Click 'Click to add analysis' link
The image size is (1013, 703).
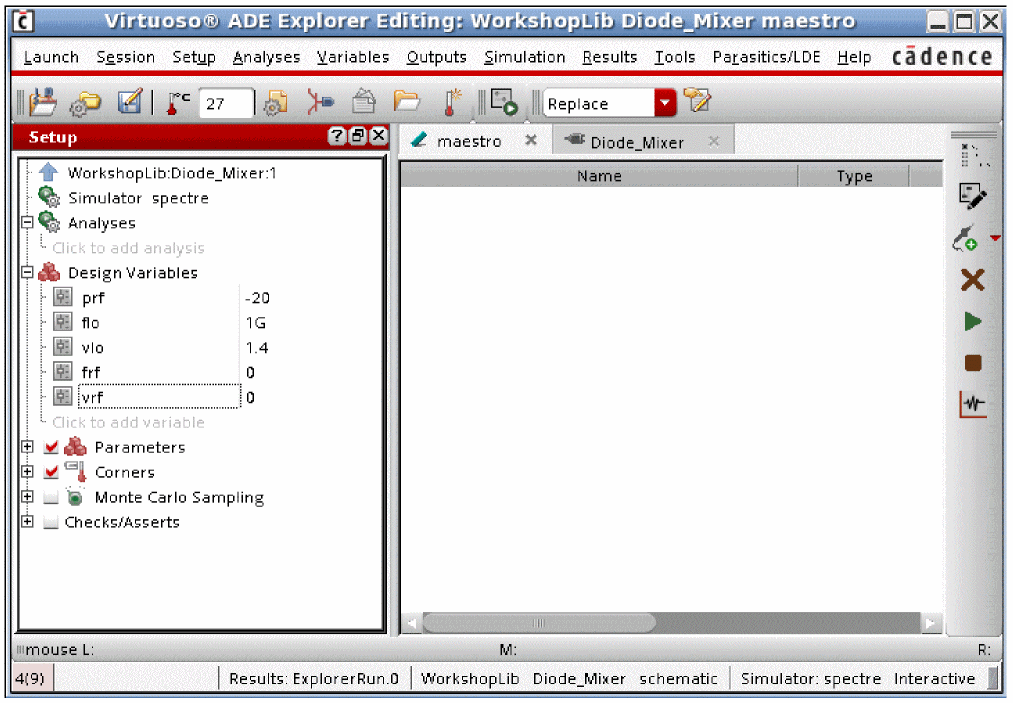click(x=128, y=247)
